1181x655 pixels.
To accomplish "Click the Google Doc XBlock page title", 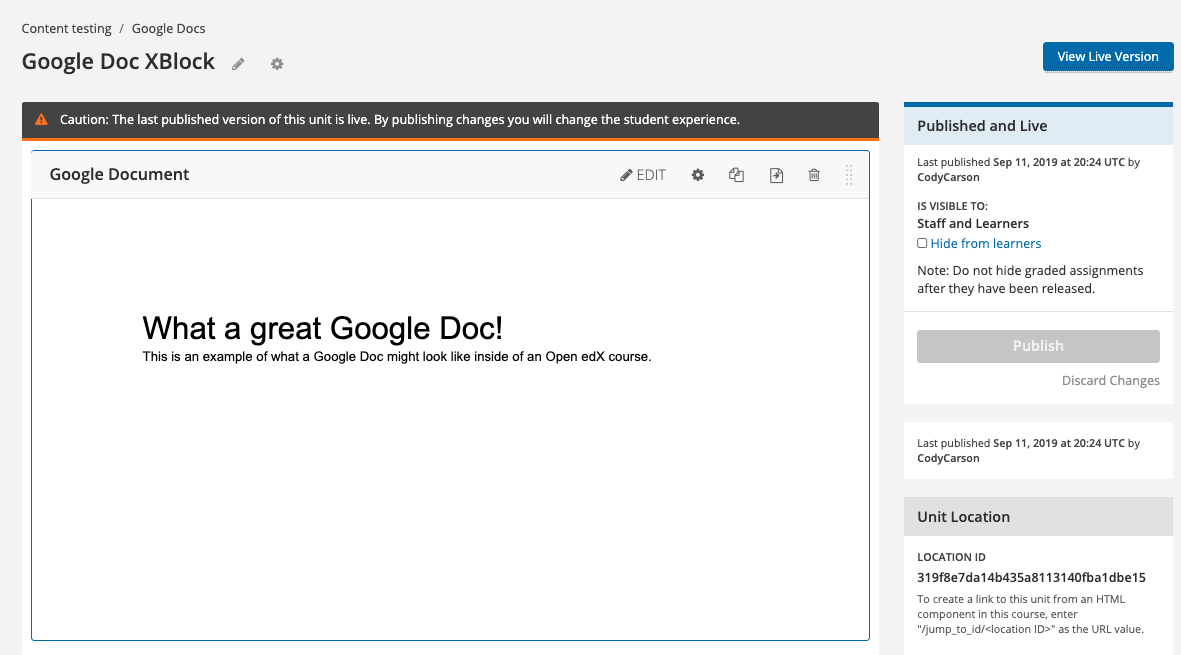I will tap(118, 61).
